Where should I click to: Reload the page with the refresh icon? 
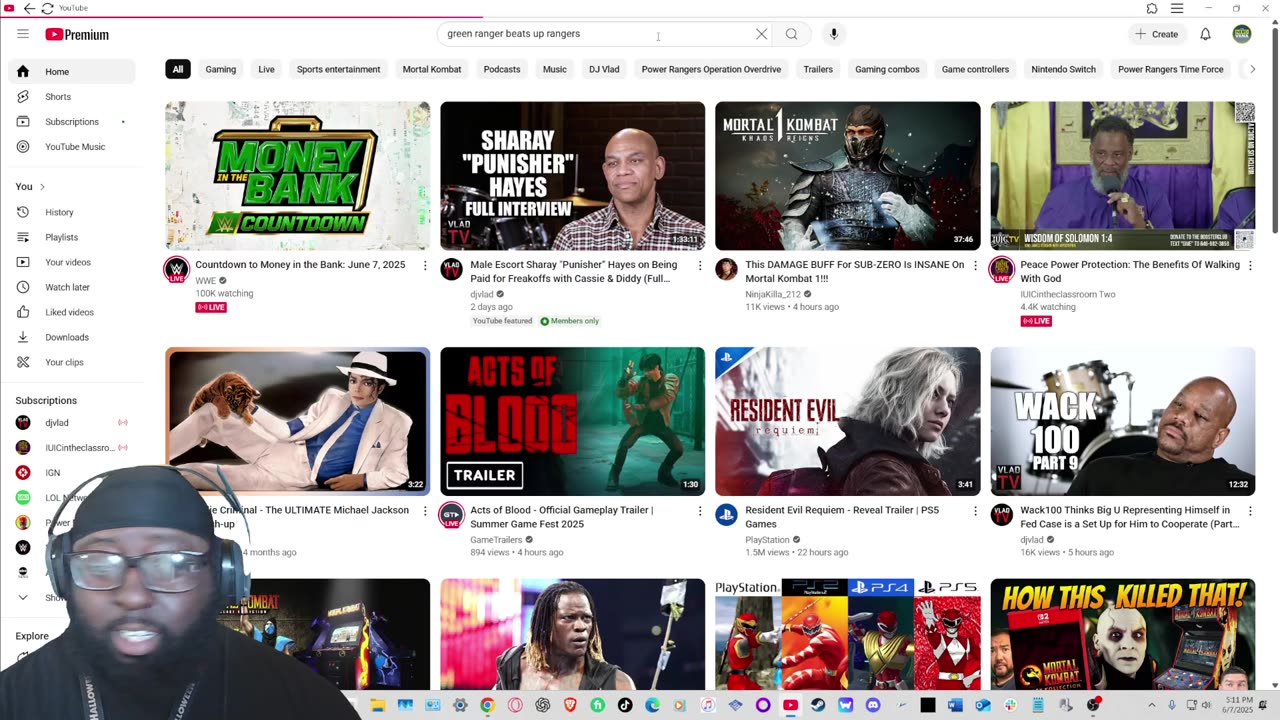point(47,8)
